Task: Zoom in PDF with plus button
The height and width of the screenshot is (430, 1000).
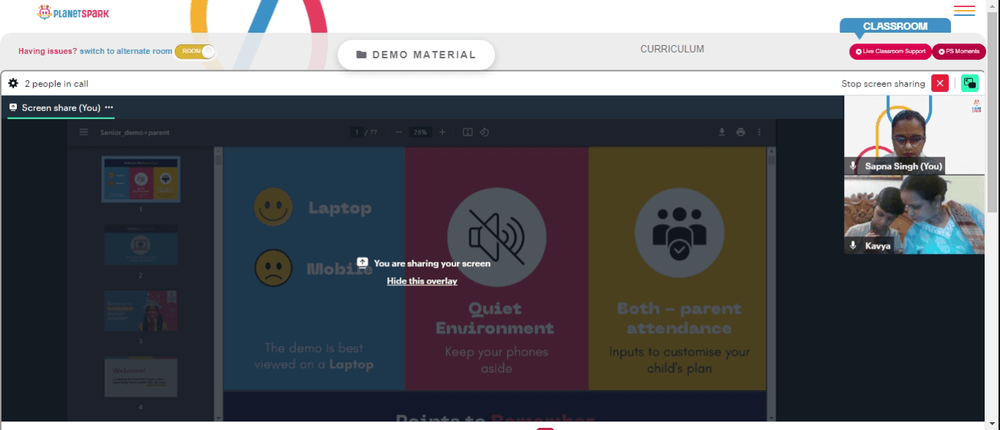Action: (442, 132)
